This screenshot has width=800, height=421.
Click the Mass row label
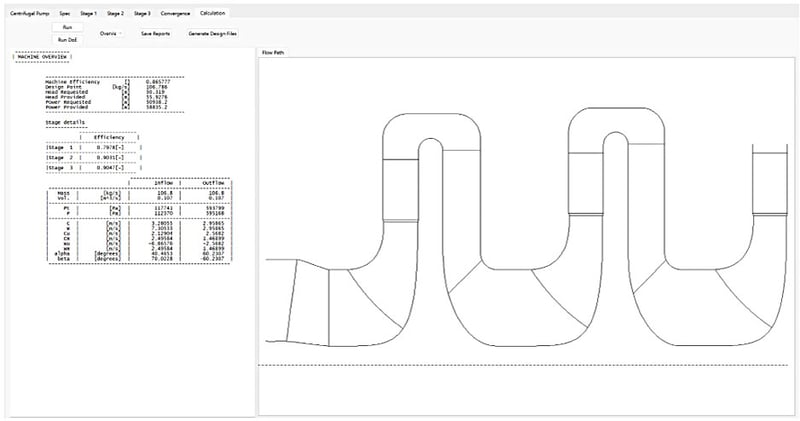click(63, 193)
